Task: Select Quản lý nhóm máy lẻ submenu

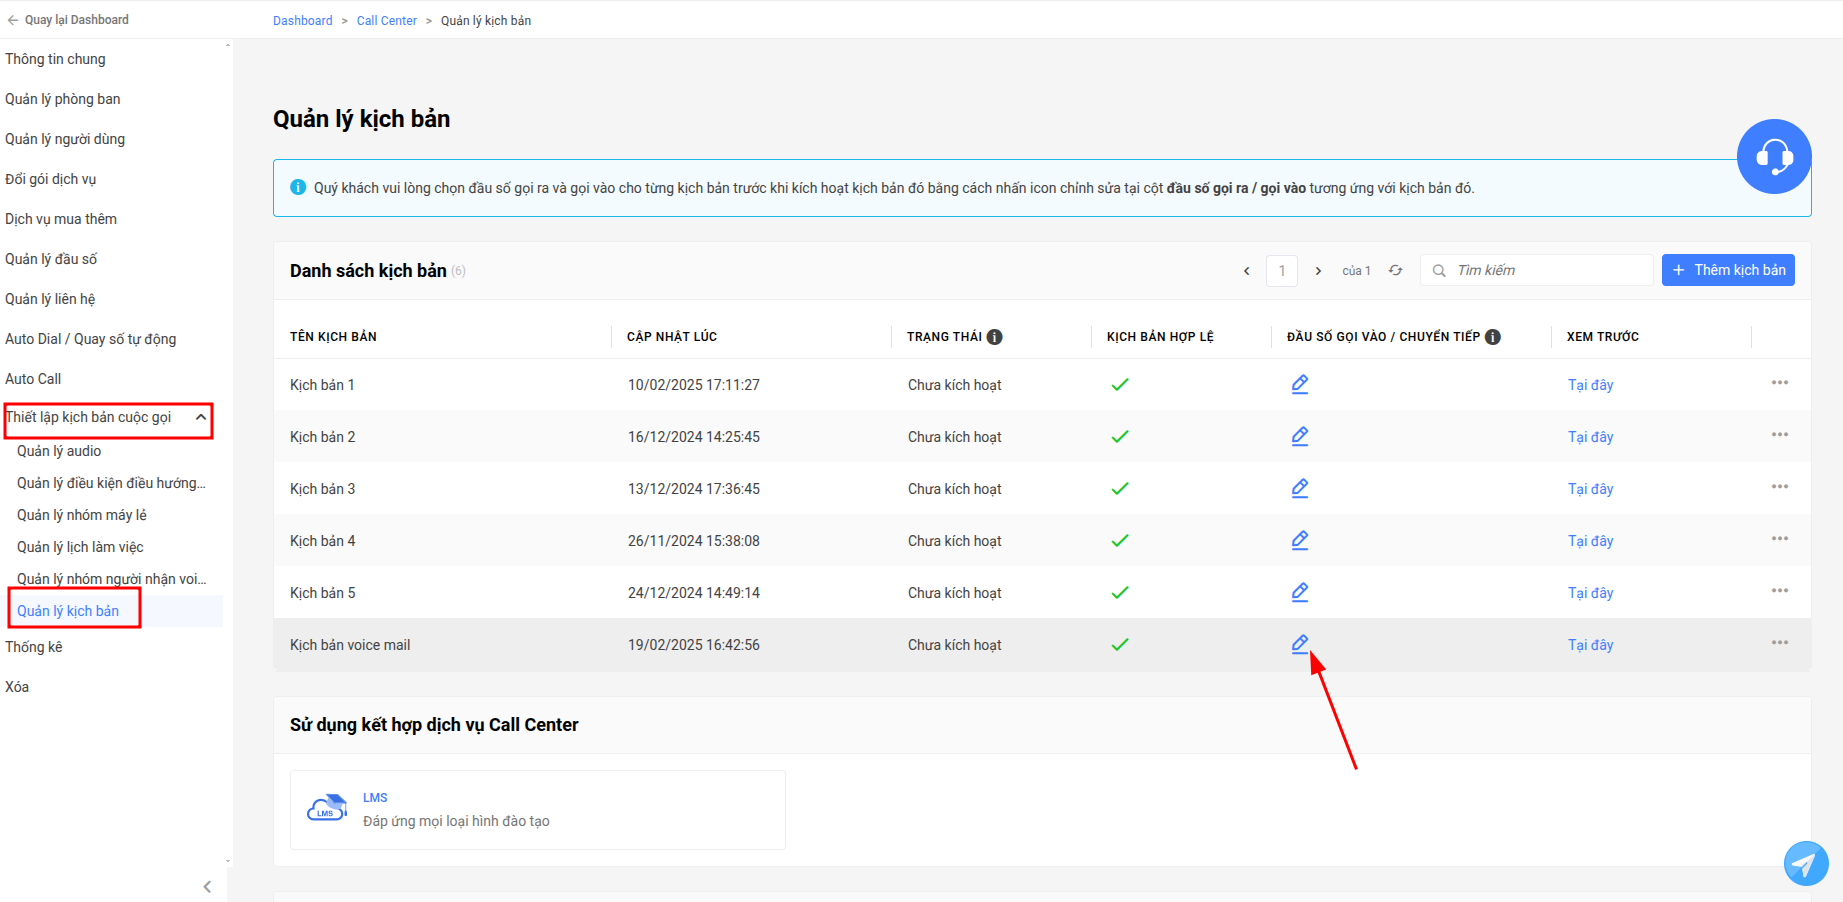Action: click(x=82, y=515)
